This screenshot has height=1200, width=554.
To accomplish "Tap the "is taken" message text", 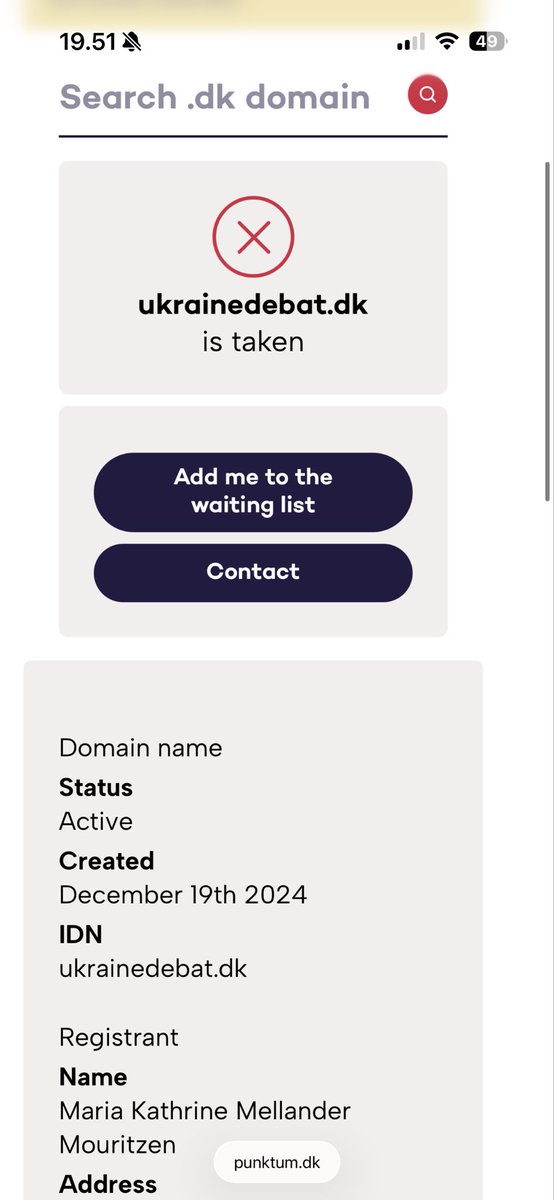I will click(x=253, y=342).
